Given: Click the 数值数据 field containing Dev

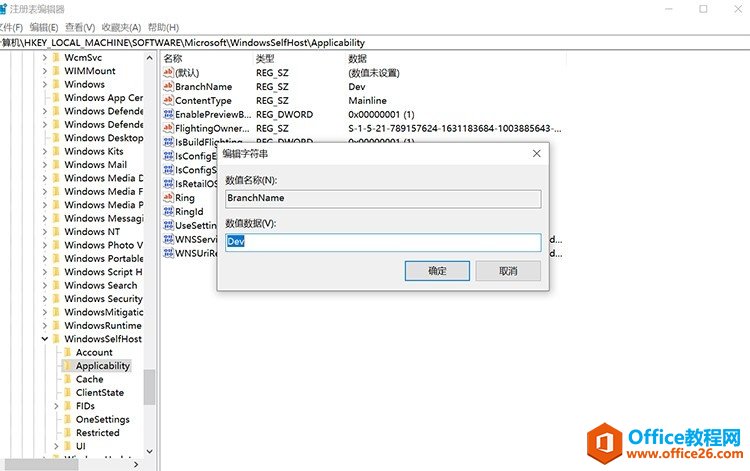Looking at the screenshot, I should tap(383, 242).
